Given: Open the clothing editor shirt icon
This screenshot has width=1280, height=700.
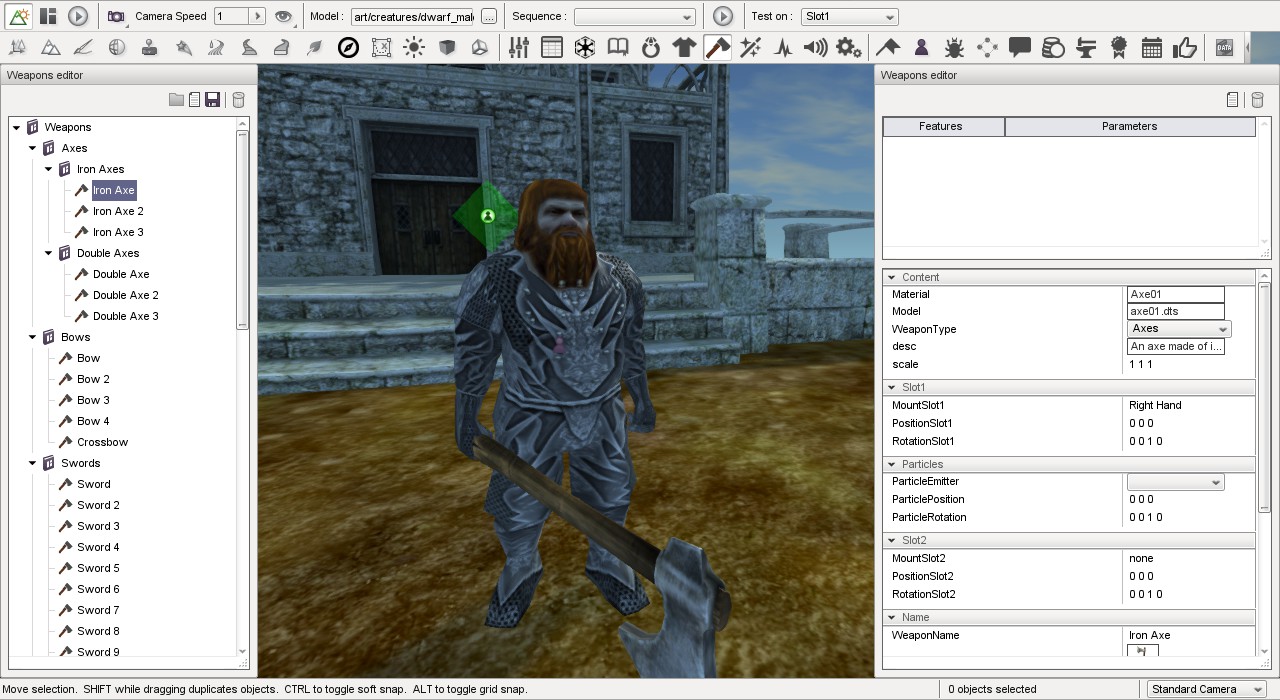Looking at the screenshot, I should pos(684,47).
